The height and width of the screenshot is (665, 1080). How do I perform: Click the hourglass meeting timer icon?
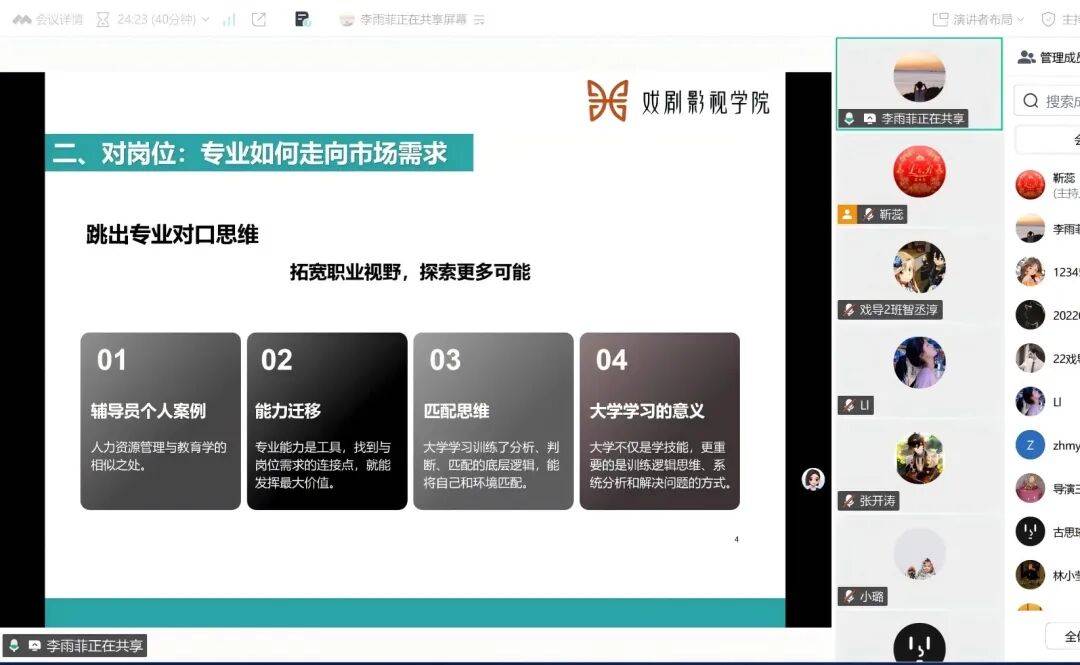pyautogui.click(x=103, y=19)
